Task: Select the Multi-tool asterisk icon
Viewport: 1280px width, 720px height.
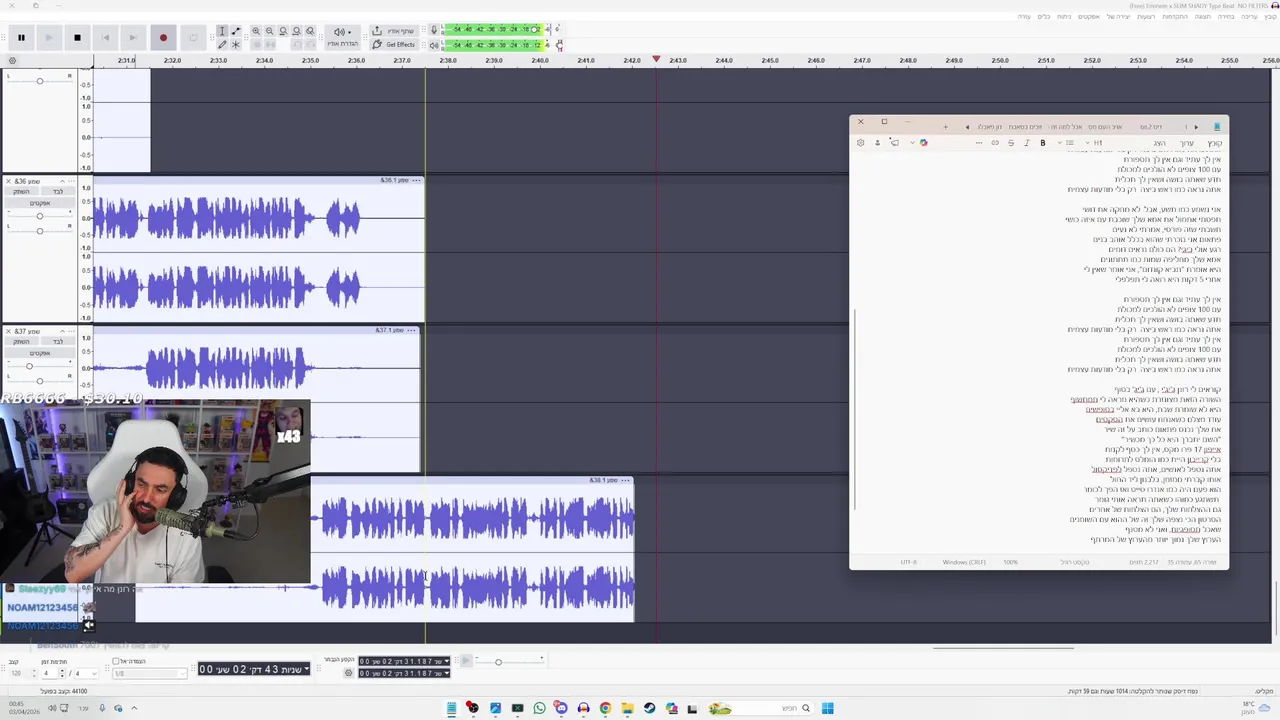Action: pyautogui.click(x=235, y=44)
